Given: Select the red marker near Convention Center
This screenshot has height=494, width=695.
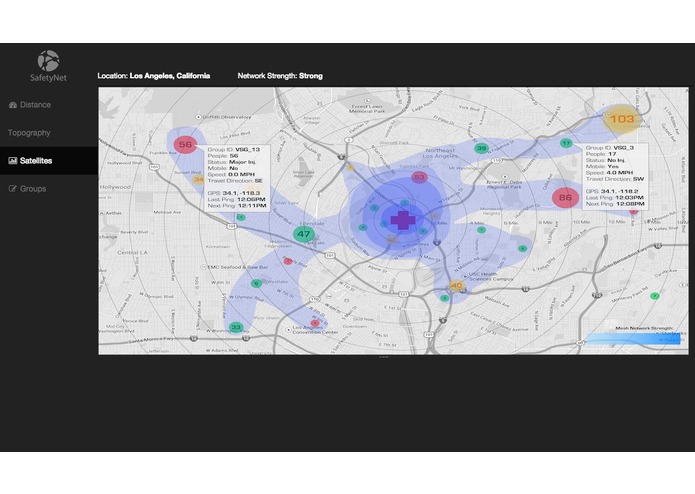Looking at the screenshot, I should [x=315, y=323].
